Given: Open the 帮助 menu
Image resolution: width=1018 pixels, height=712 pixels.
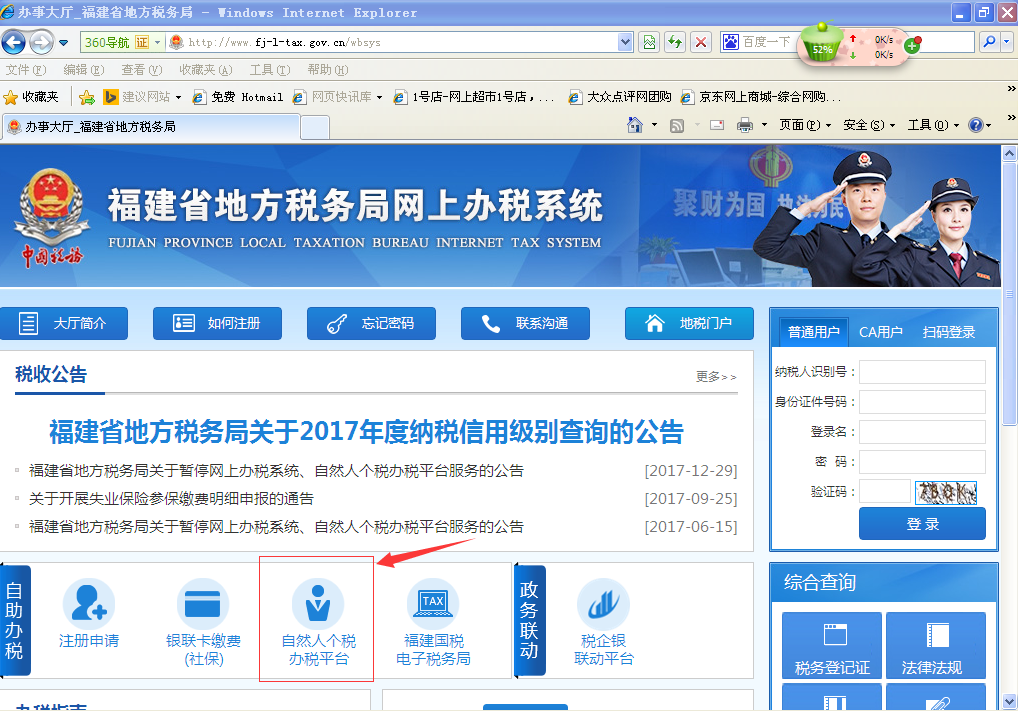Looking at the screenshot, I should pos(327,69).
